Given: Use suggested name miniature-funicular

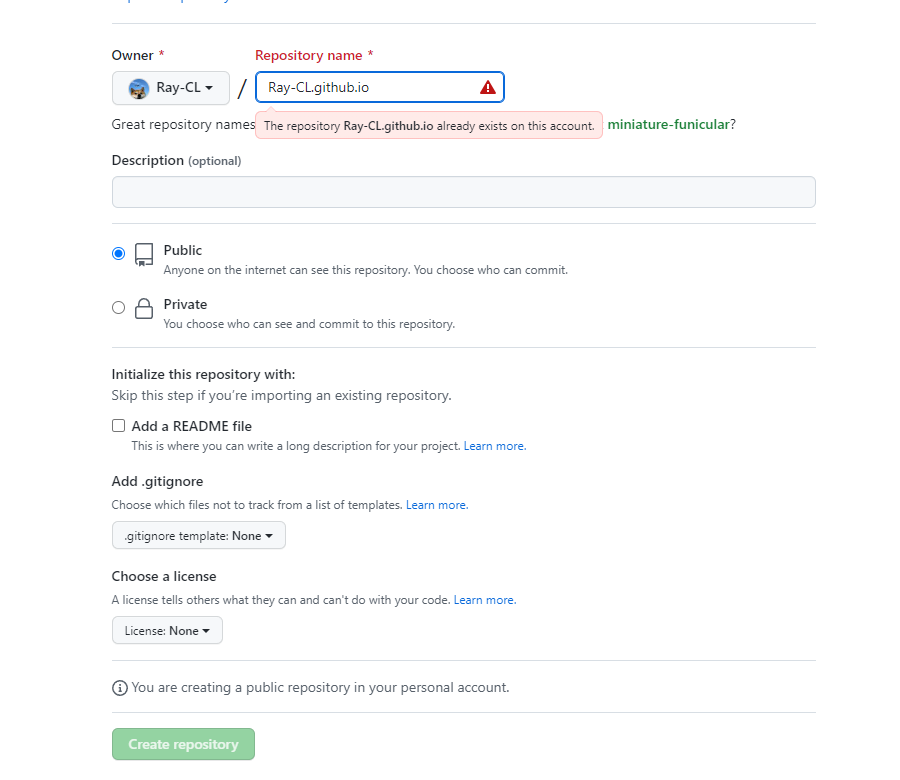Looking at the screenshot, I should (668, 125).
